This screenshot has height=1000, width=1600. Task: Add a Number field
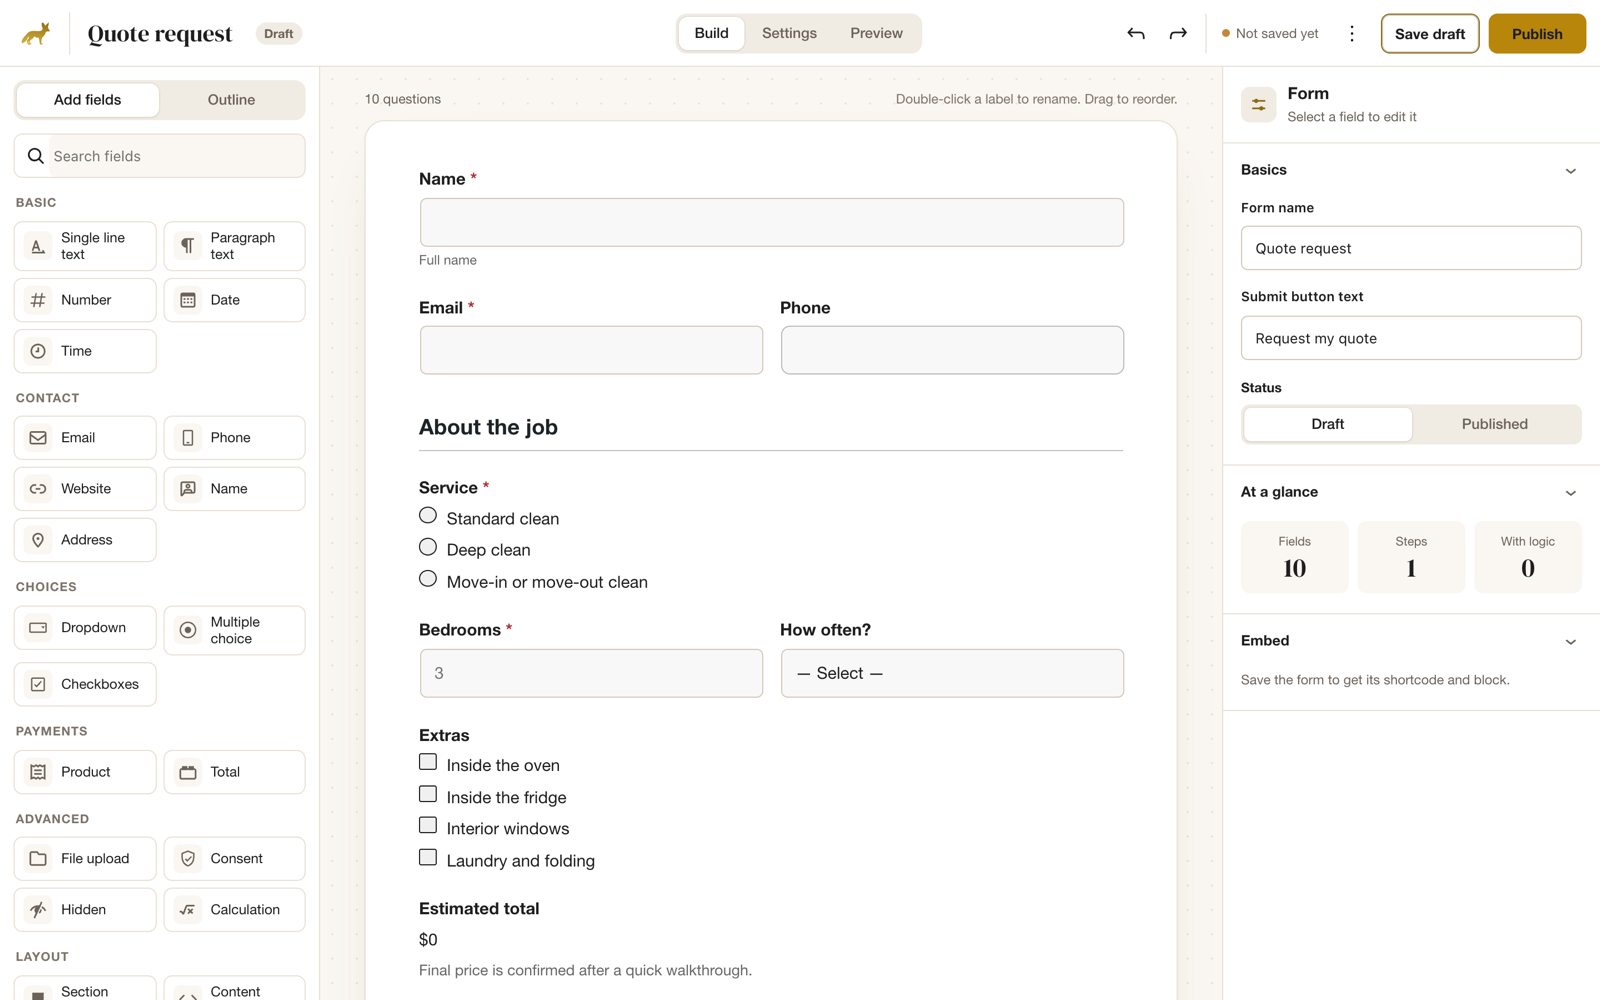(x=85, y=300)
